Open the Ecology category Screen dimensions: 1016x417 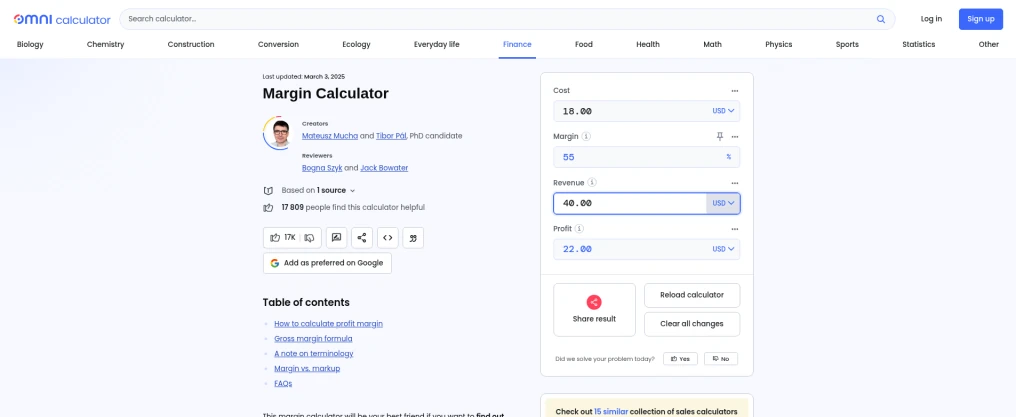pos(356,45)
